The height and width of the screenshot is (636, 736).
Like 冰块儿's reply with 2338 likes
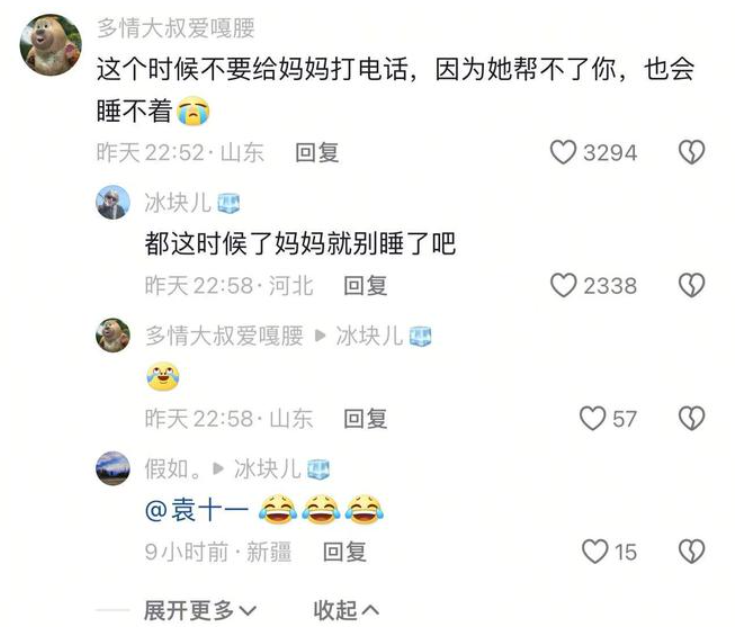click(563, 285)
